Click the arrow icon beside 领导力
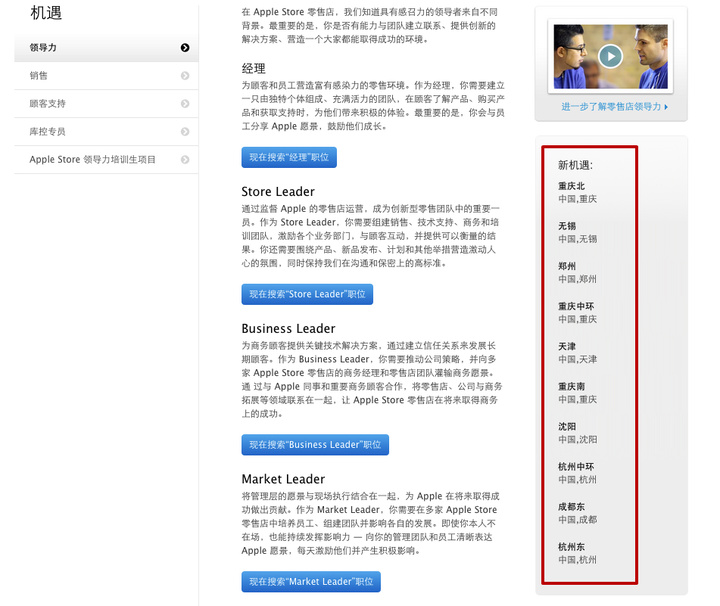 pos(185,48)
